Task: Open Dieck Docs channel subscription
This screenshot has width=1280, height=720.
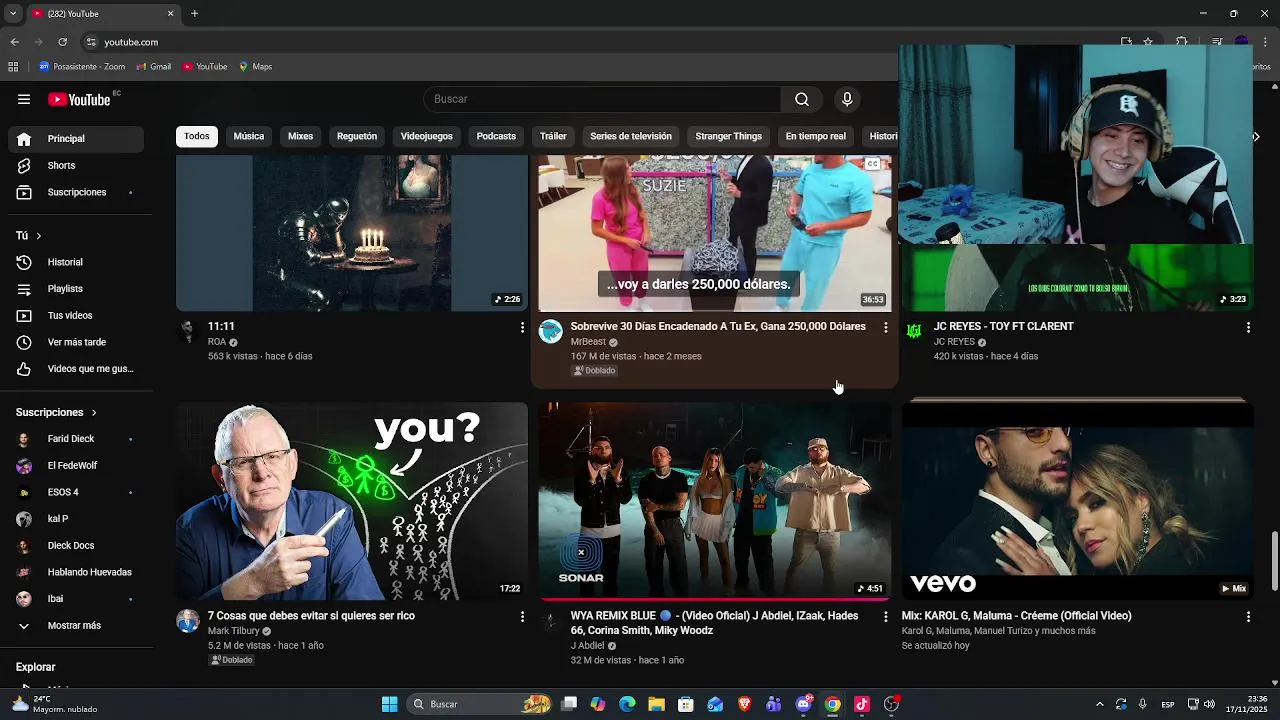Action: click(77, 546)
